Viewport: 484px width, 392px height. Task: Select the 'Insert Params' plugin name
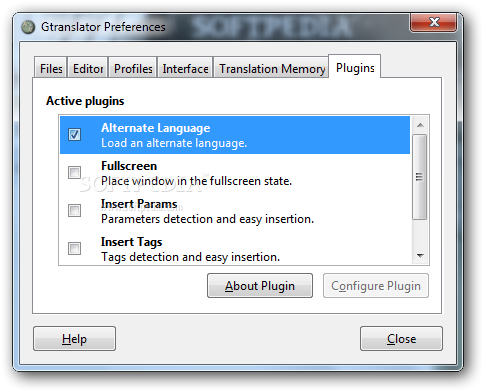pyautogui.click(x=139, y=204)
